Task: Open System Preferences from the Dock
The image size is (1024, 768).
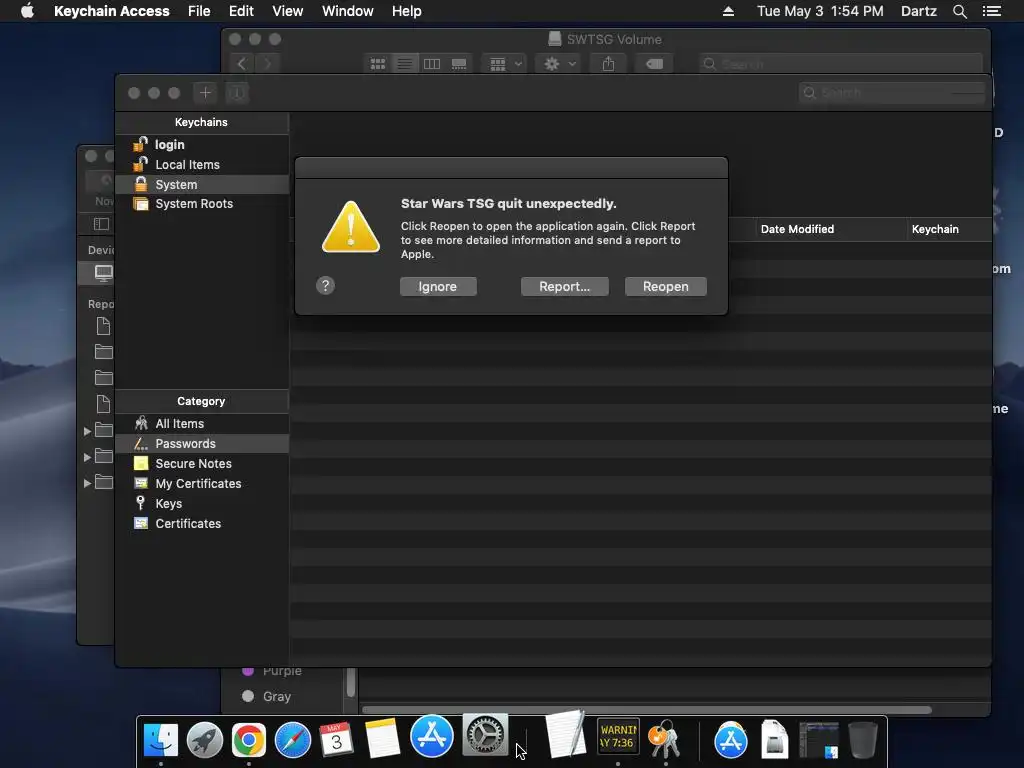Action: [x=485, y=735]
